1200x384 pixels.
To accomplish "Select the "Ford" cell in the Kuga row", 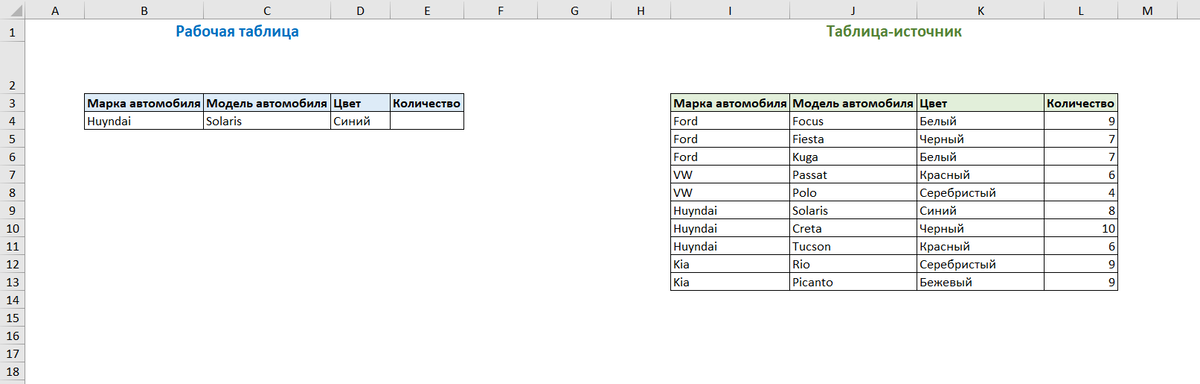I will pyautogui.click(x=730, y=157).
